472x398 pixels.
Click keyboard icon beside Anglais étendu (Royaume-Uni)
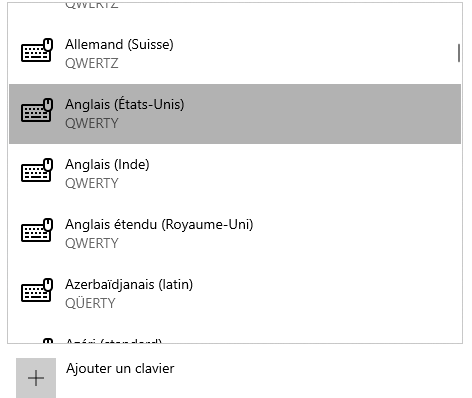37,230
